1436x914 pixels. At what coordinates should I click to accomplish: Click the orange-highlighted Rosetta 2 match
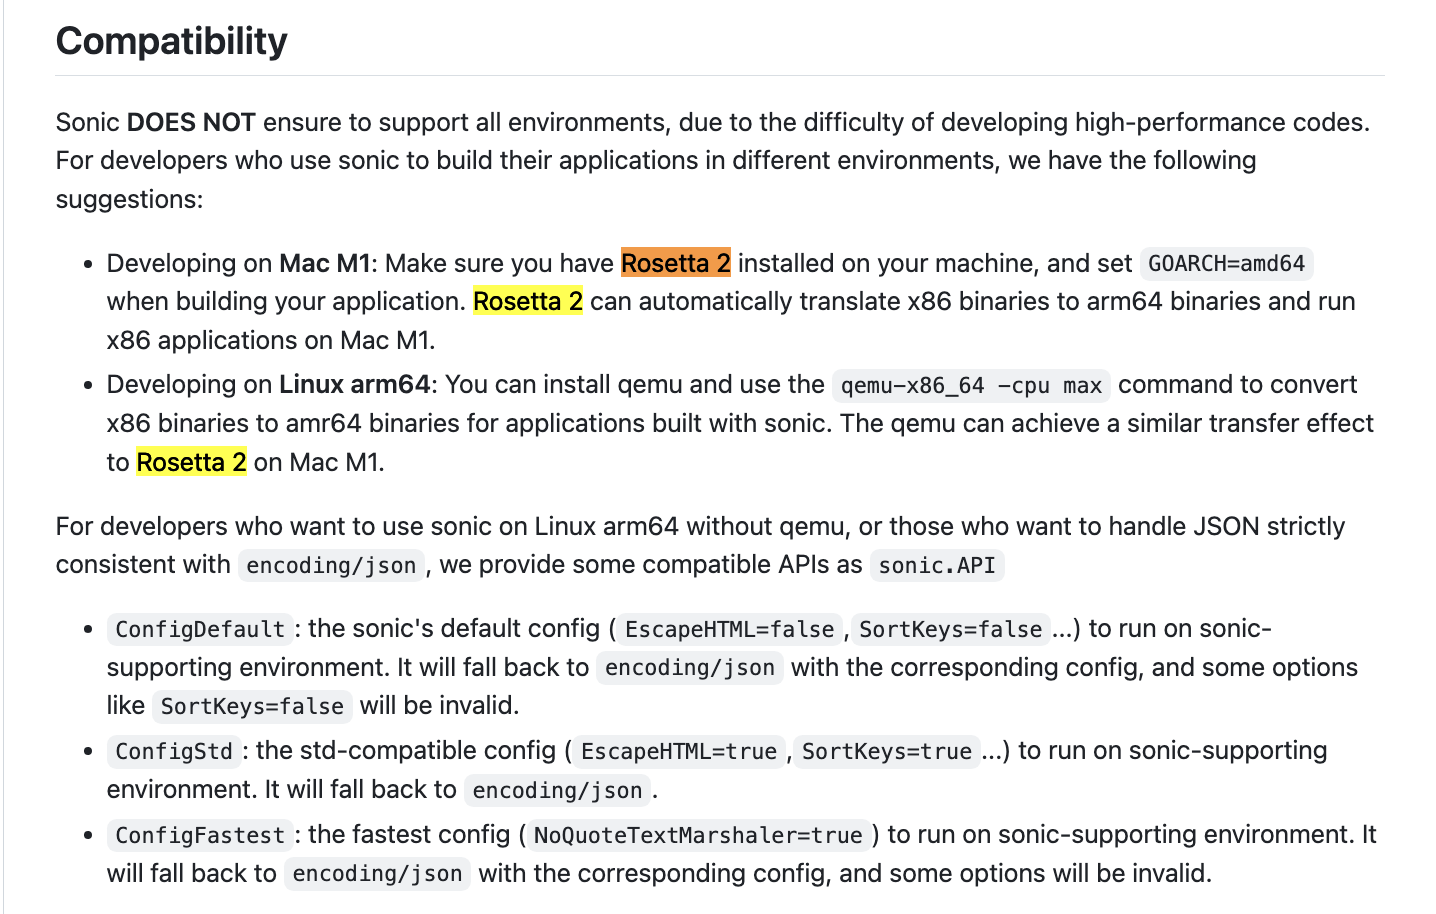675,263
